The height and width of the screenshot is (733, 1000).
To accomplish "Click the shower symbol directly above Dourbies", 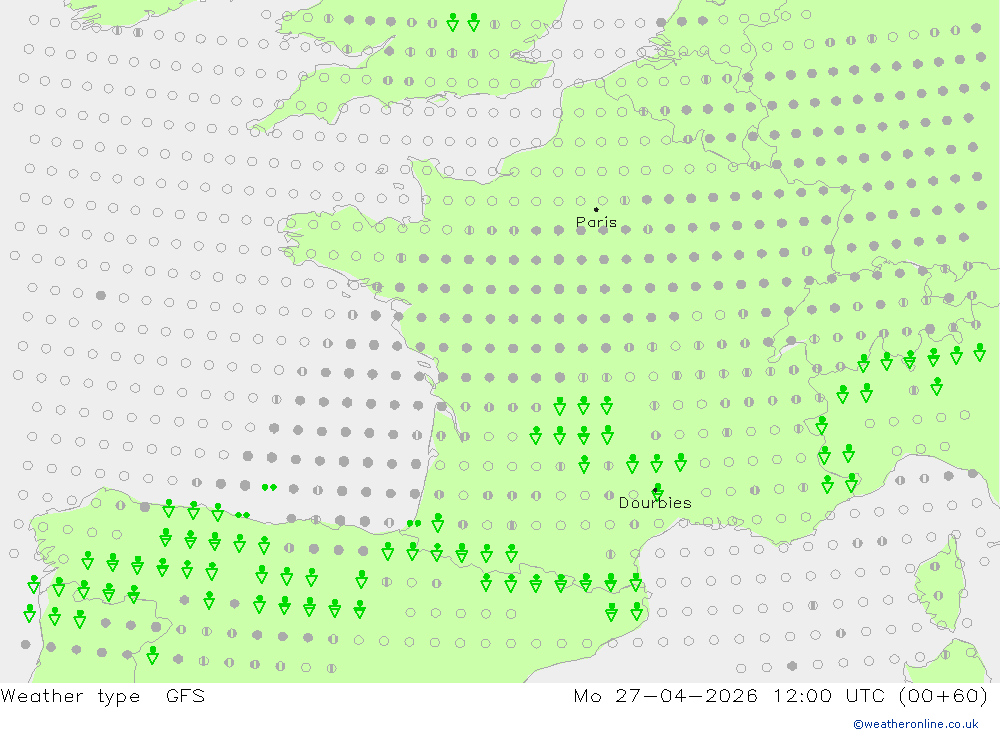I will click(x=658, y=491).
